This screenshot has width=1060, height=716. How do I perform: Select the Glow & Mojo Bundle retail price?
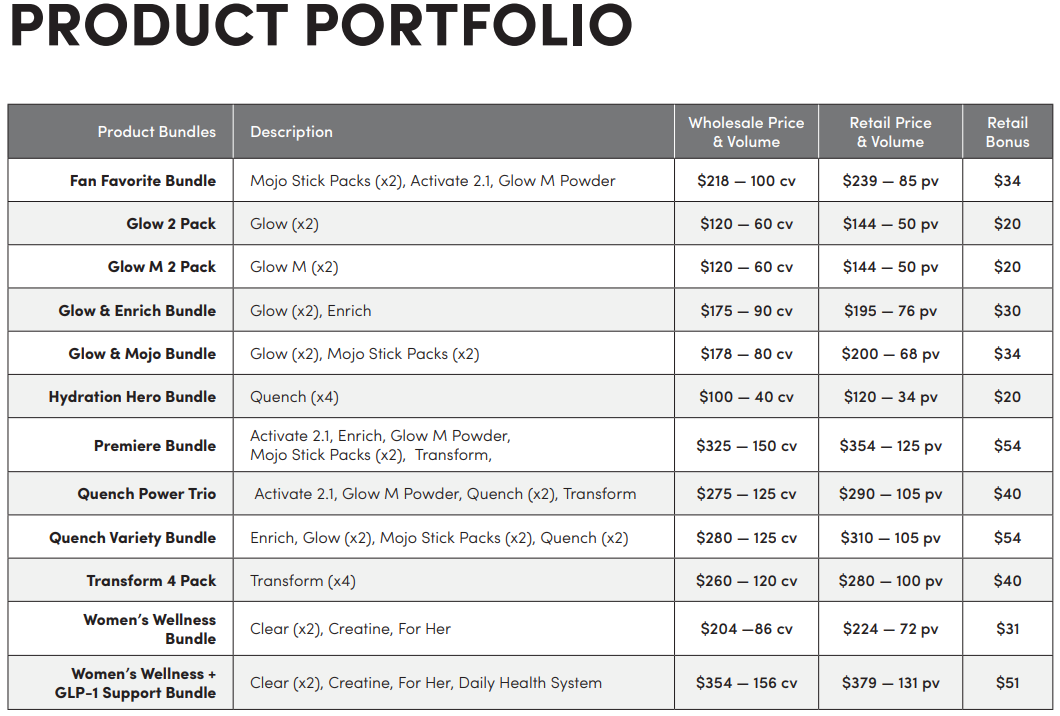pyautogui.click(x=890, y=354)
